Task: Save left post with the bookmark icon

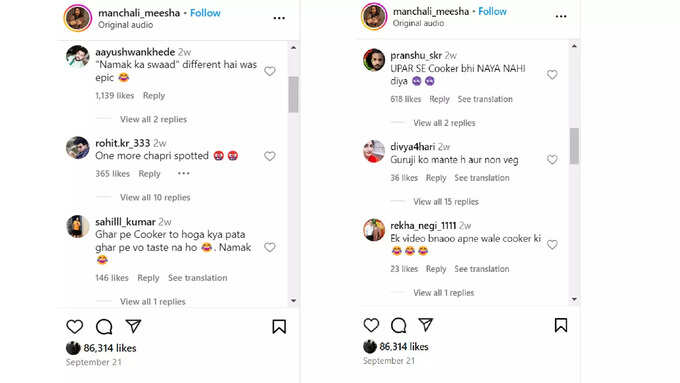Action: click(x=279, y=327)
